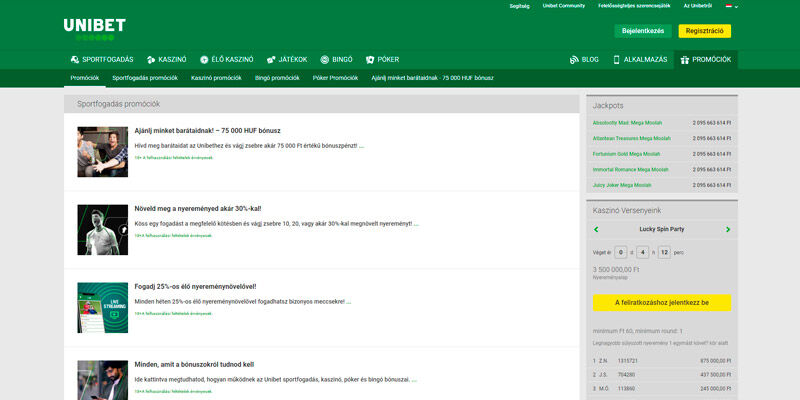
Task: Open Póker menu item
Action: point(382,60)
